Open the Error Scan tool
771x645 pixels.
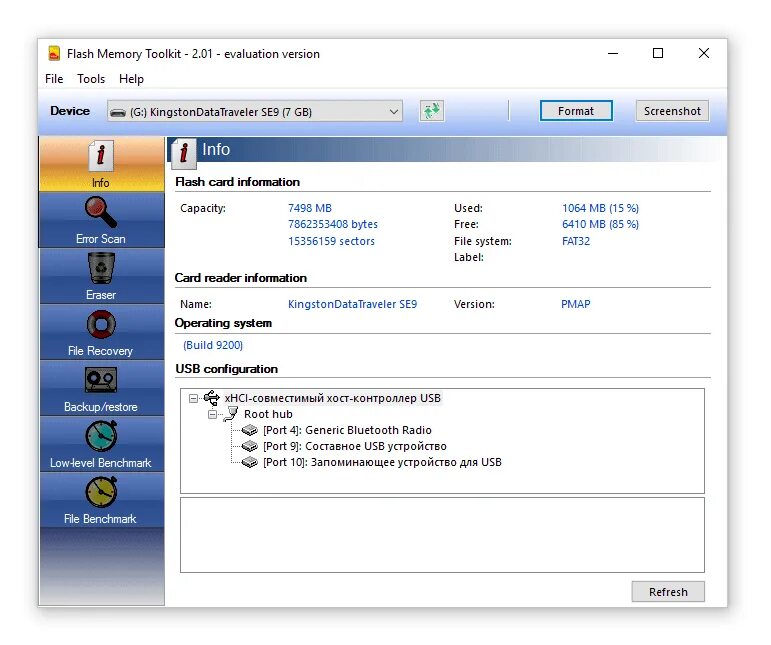(x=101, y=220)
